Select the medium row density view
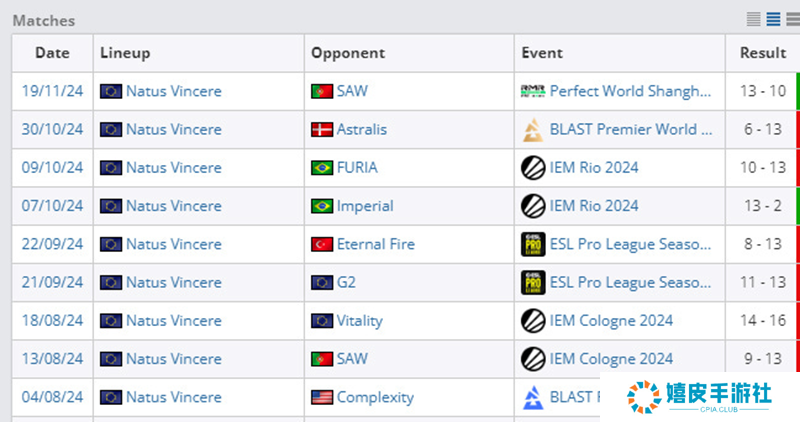This screenshot has height=422, width=800. [x=773, y=19]
